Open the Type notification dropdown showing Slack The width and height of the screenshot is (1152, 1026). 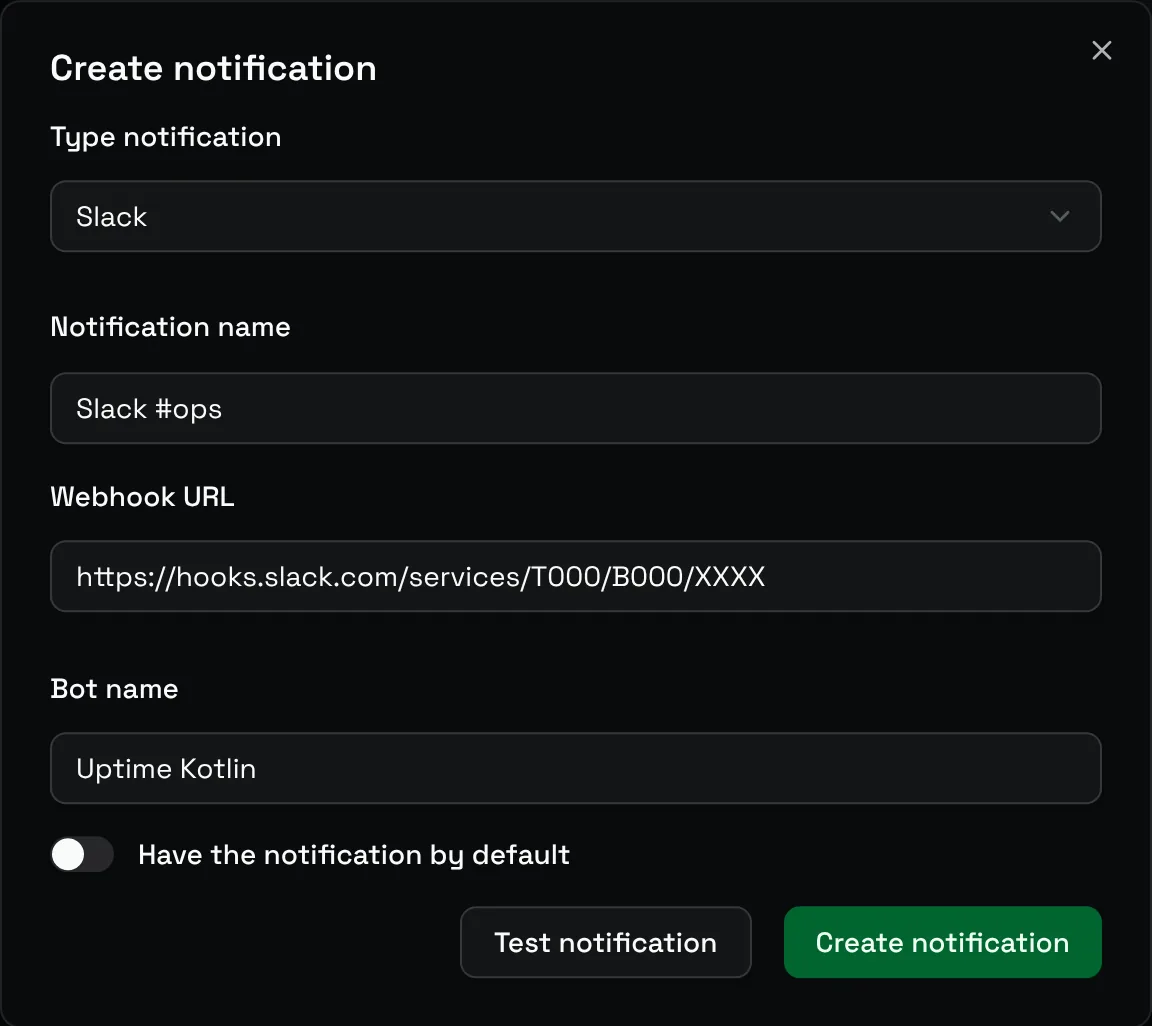pyautogui.click(x=575, y=216)
